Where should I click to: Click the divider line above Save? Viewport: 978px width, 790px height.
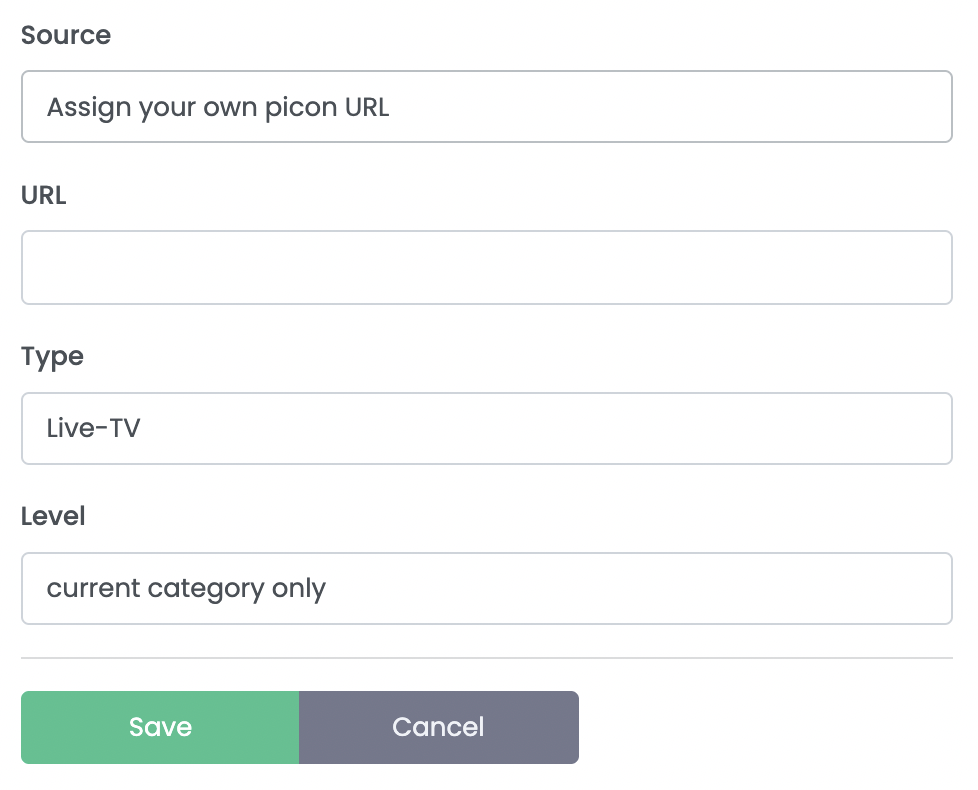point(486,658)
